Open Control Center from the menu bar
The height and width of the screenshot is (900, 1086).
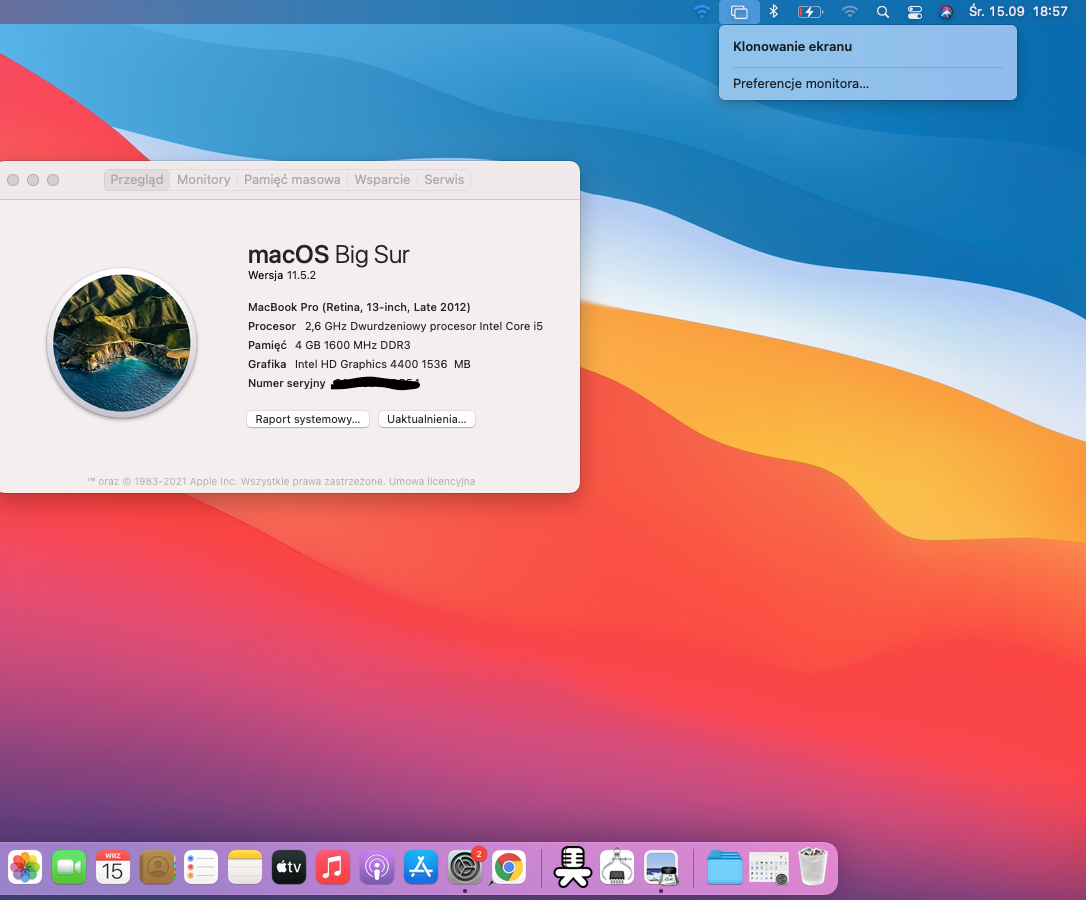915,12
